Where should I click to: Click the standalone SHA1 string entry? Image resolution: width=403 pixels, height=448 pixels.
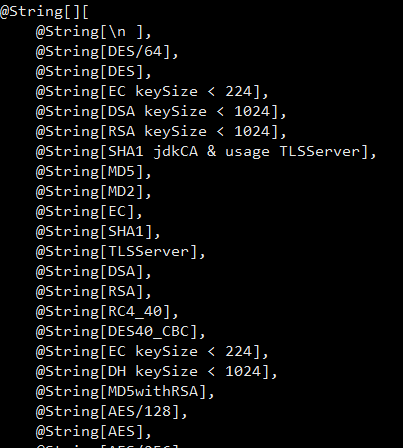click(x=98, y=232)
